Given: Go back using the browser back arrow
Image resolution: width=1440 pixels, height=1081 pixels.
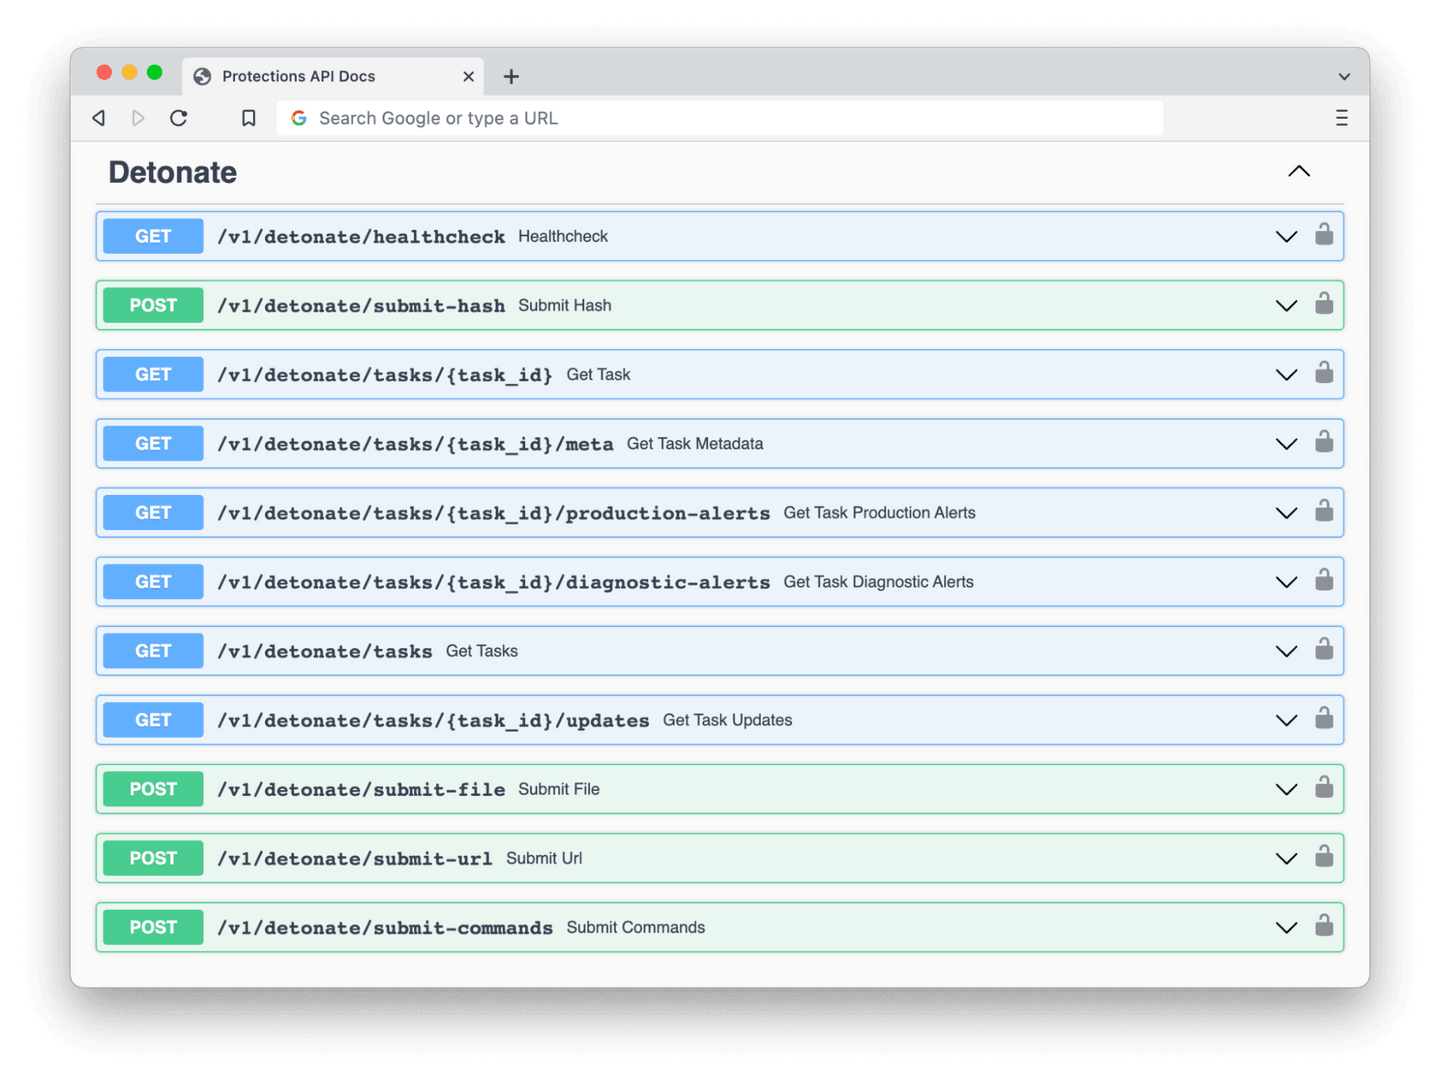Looking at the screenshot, I should click(99, 118).
